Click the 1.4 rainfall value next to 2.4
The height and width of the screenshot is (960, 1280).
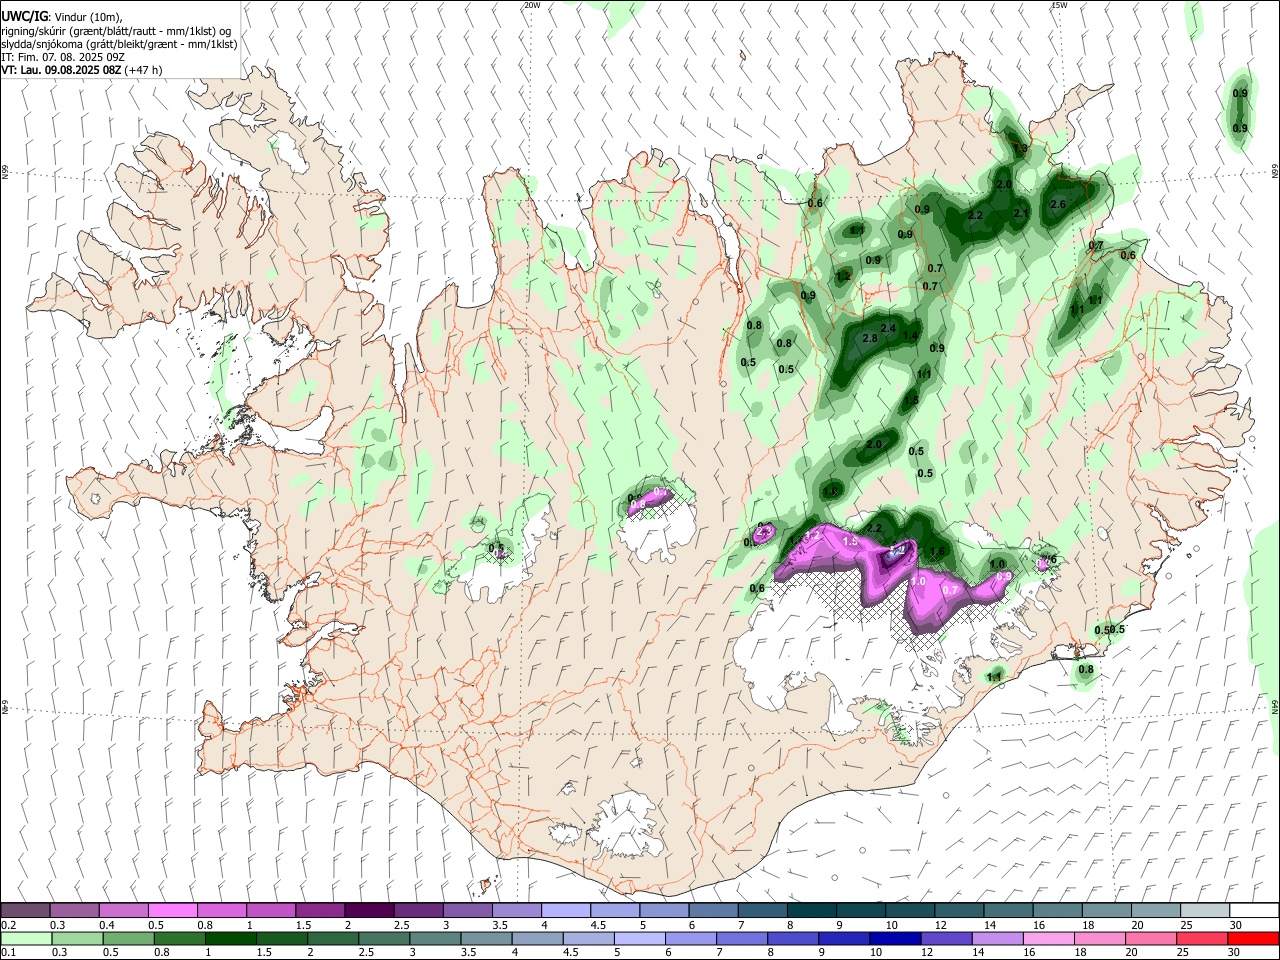coord(910,336)
